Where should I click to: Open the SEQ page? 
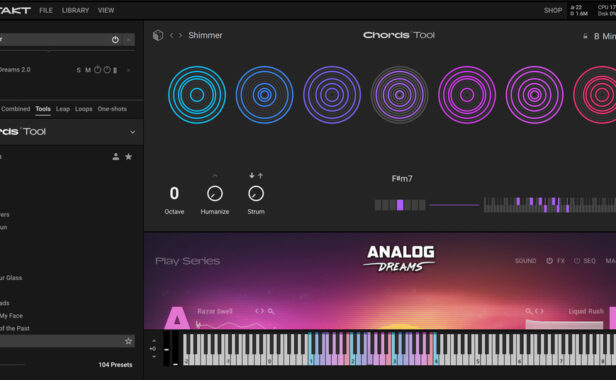[x=589, y=261]
